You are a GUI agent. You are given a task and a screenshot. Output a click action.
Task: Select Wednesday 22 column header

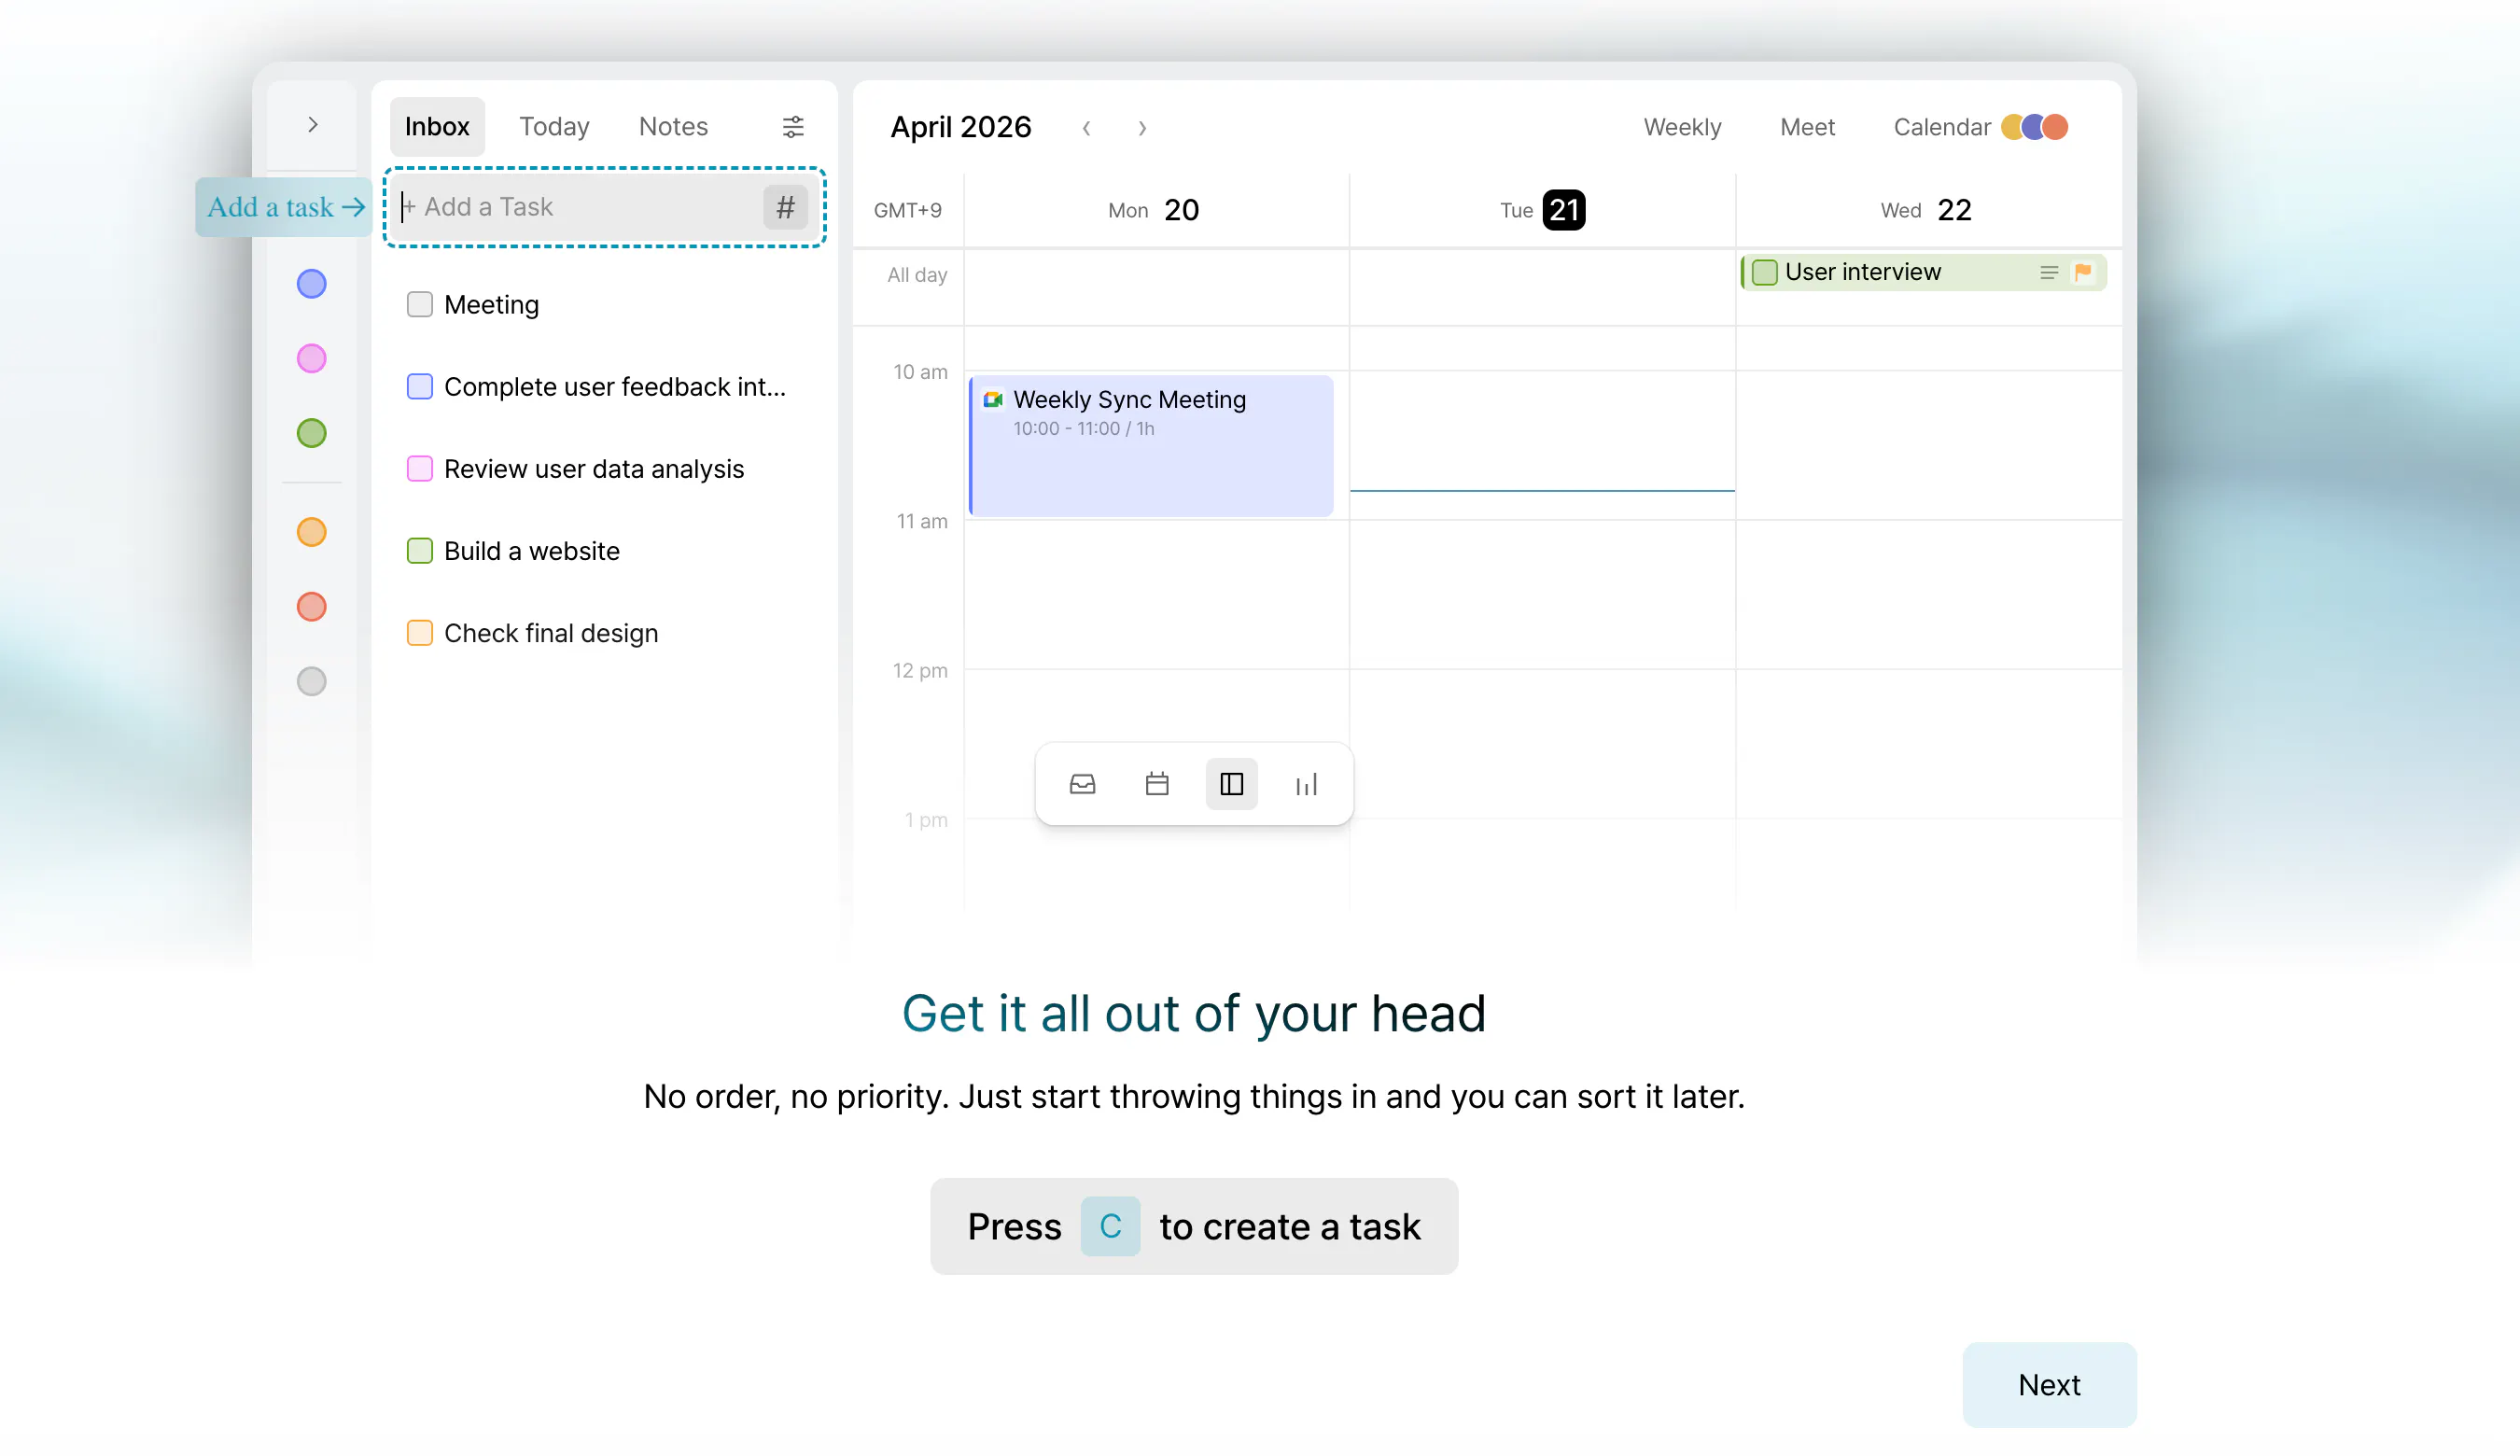pyautogui.click(x=1926, y=210)
